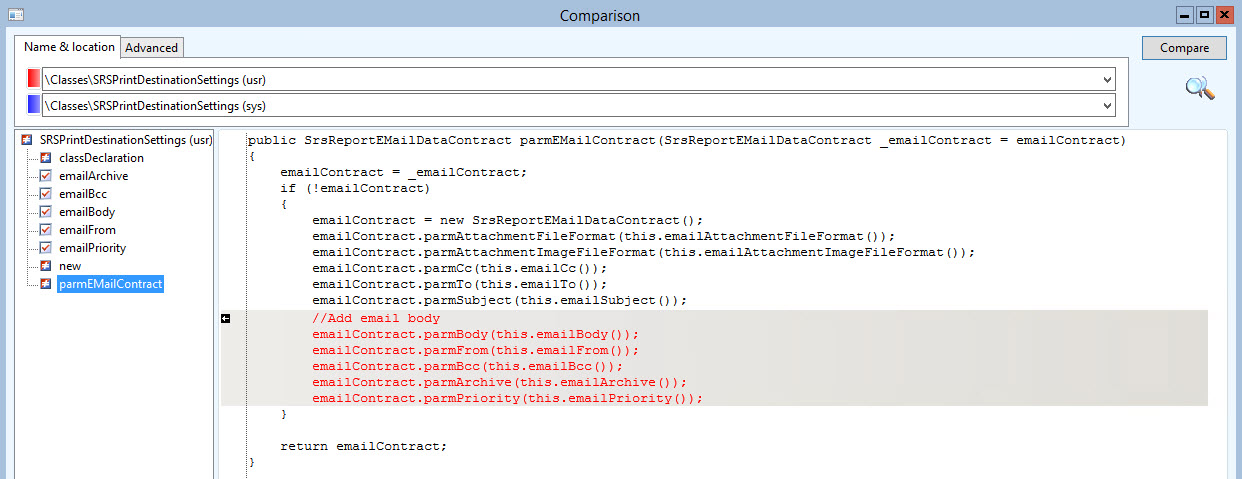
Task: Select the emailFrom tree item label
Action: click(x=87, y=230)
